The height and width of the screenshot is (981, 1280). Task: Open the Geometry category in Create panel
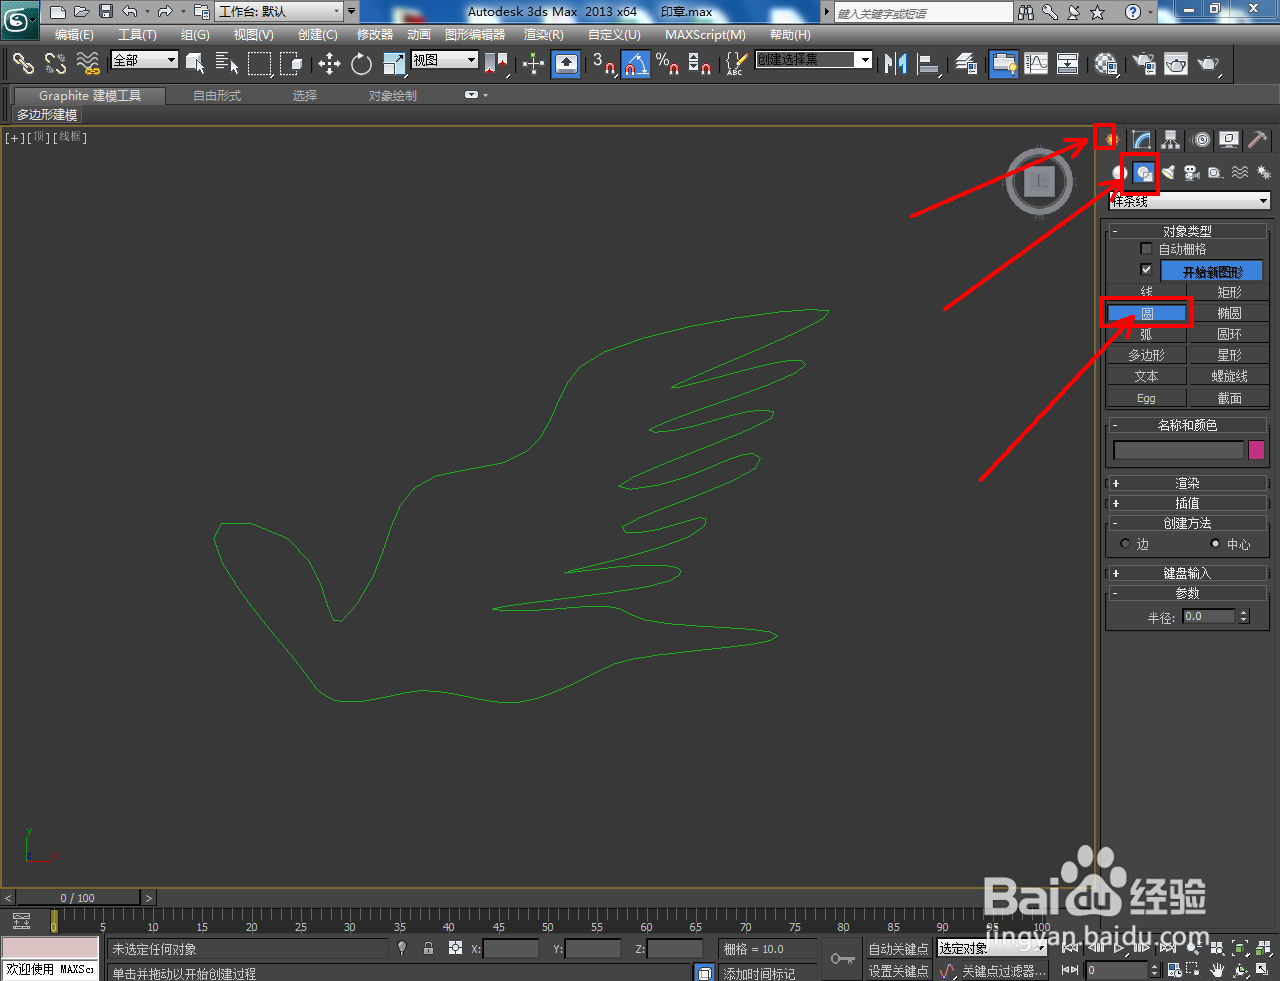point(1117,172)
